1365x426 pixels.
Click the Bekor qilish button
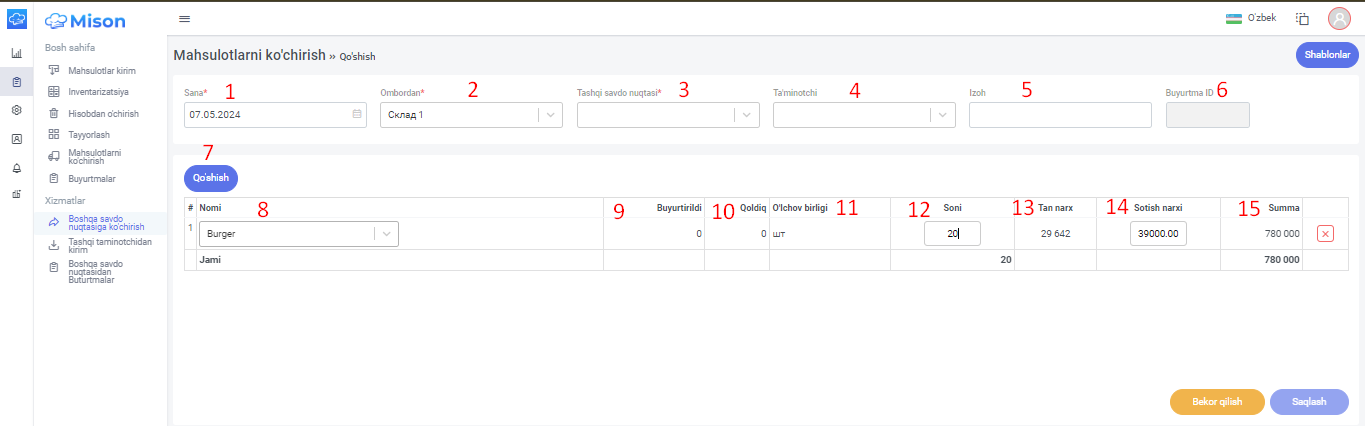click(x=1217, y=402)
